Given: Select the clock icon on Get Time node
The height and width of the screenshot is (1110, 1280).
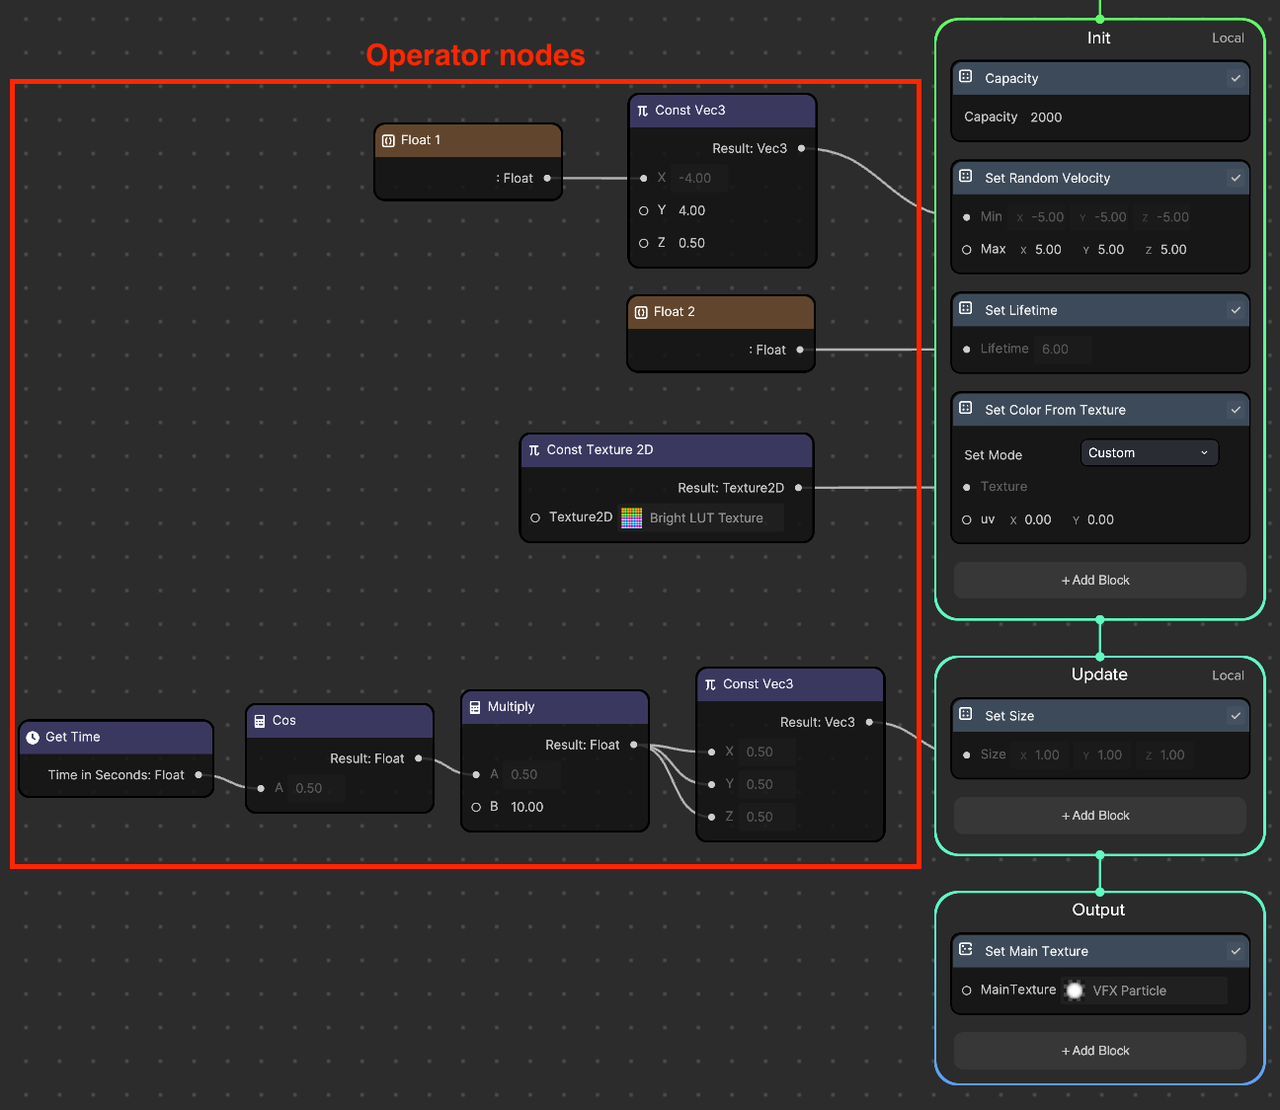Looking at the screenshot, I should click(x=33, y=737).
